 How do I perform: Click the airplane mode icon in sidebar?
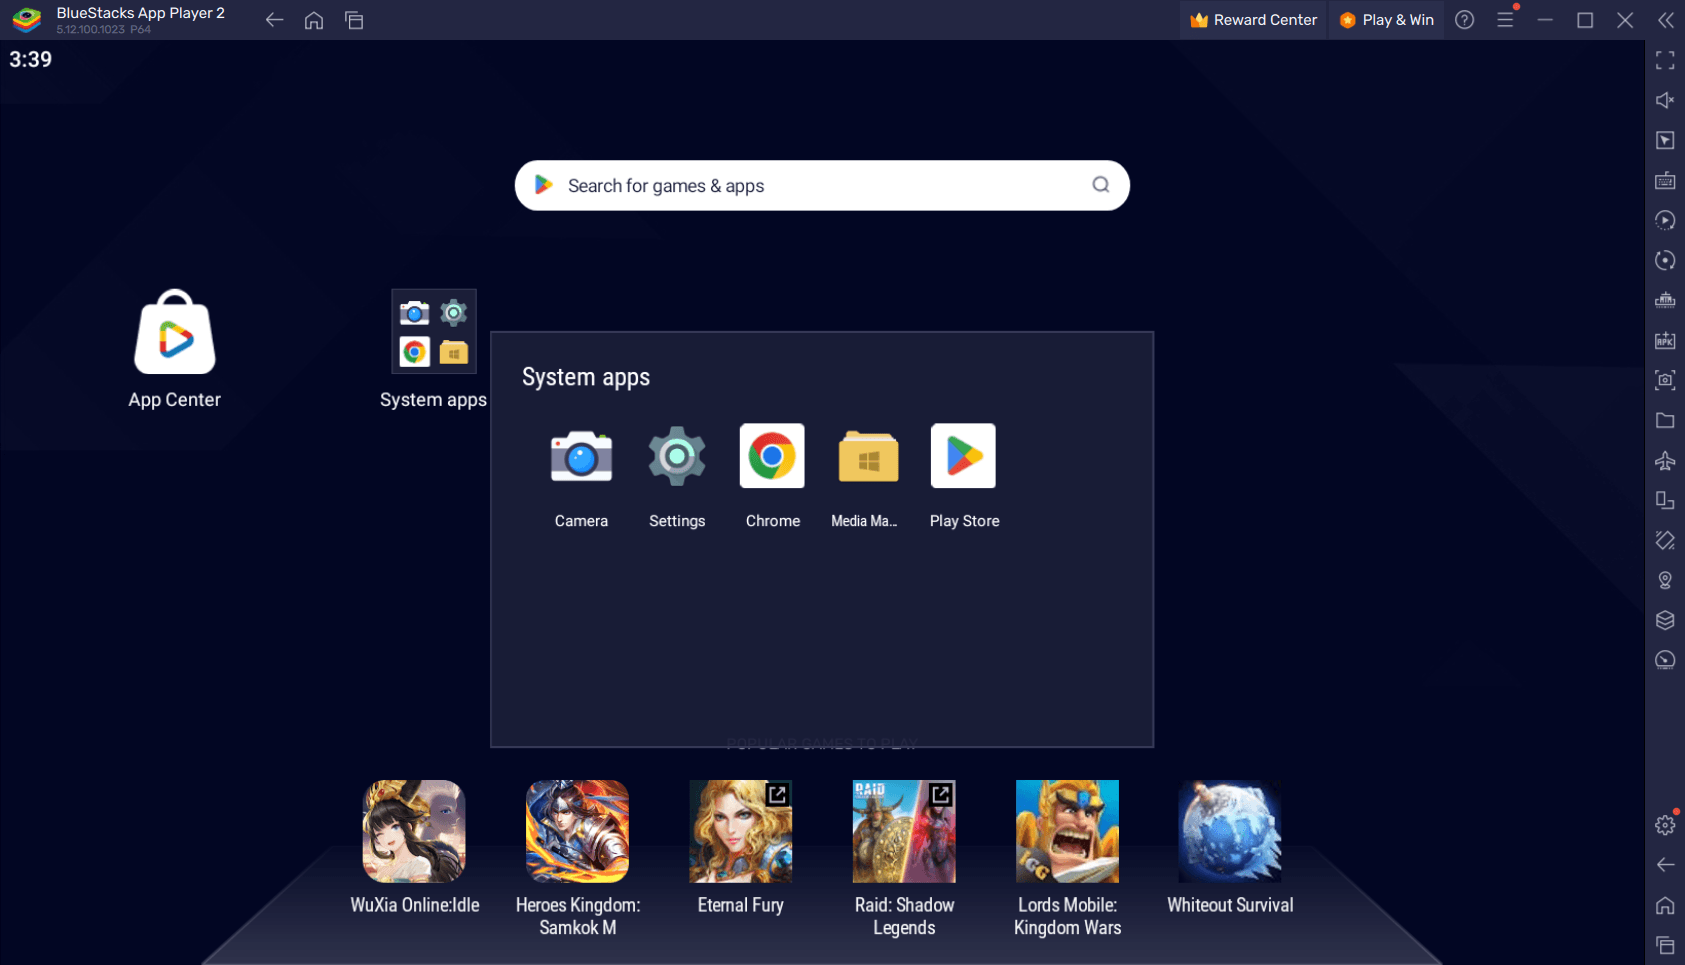1665,460
